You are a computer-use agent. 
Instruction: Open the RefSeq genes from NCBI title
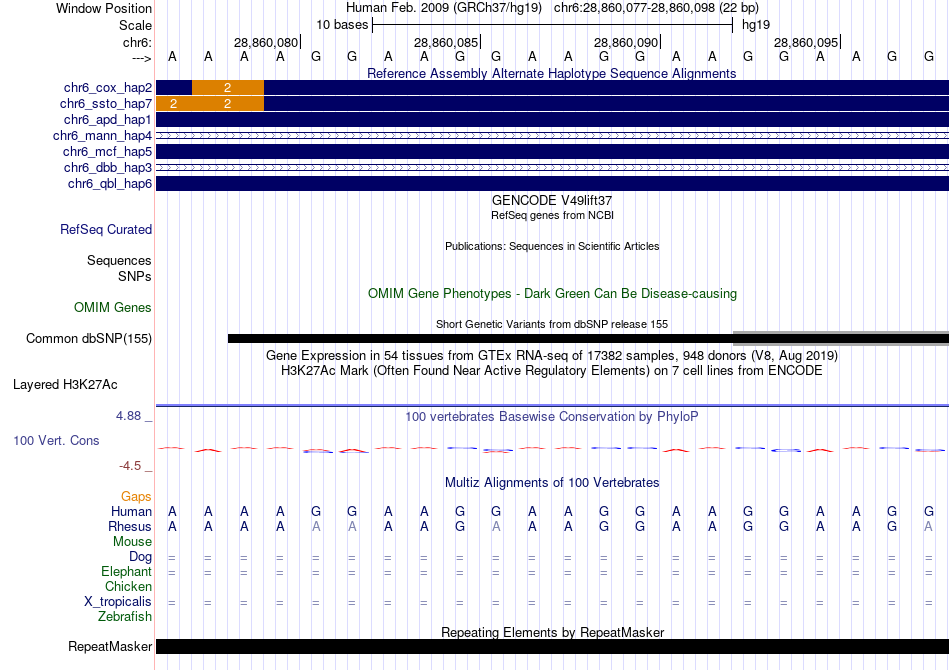click(552, 216)
